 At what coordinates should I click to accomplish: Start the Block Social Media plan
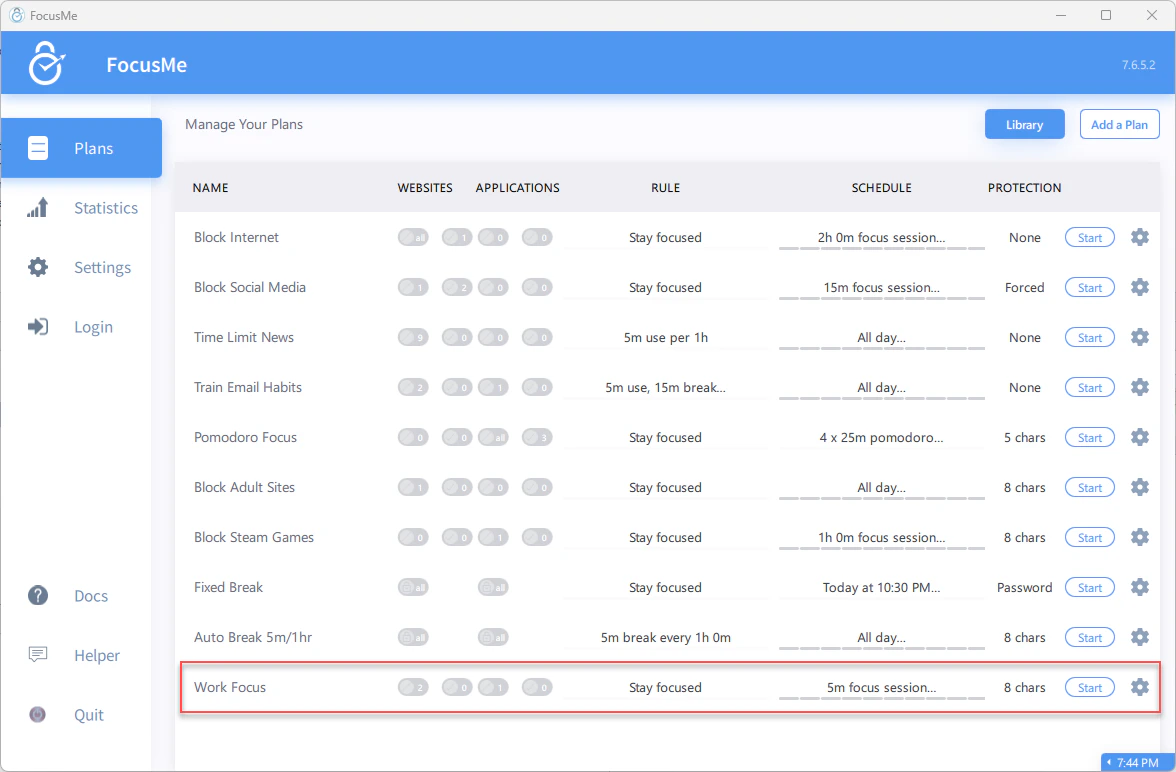pyautogui.click(x=1090, y=287)
